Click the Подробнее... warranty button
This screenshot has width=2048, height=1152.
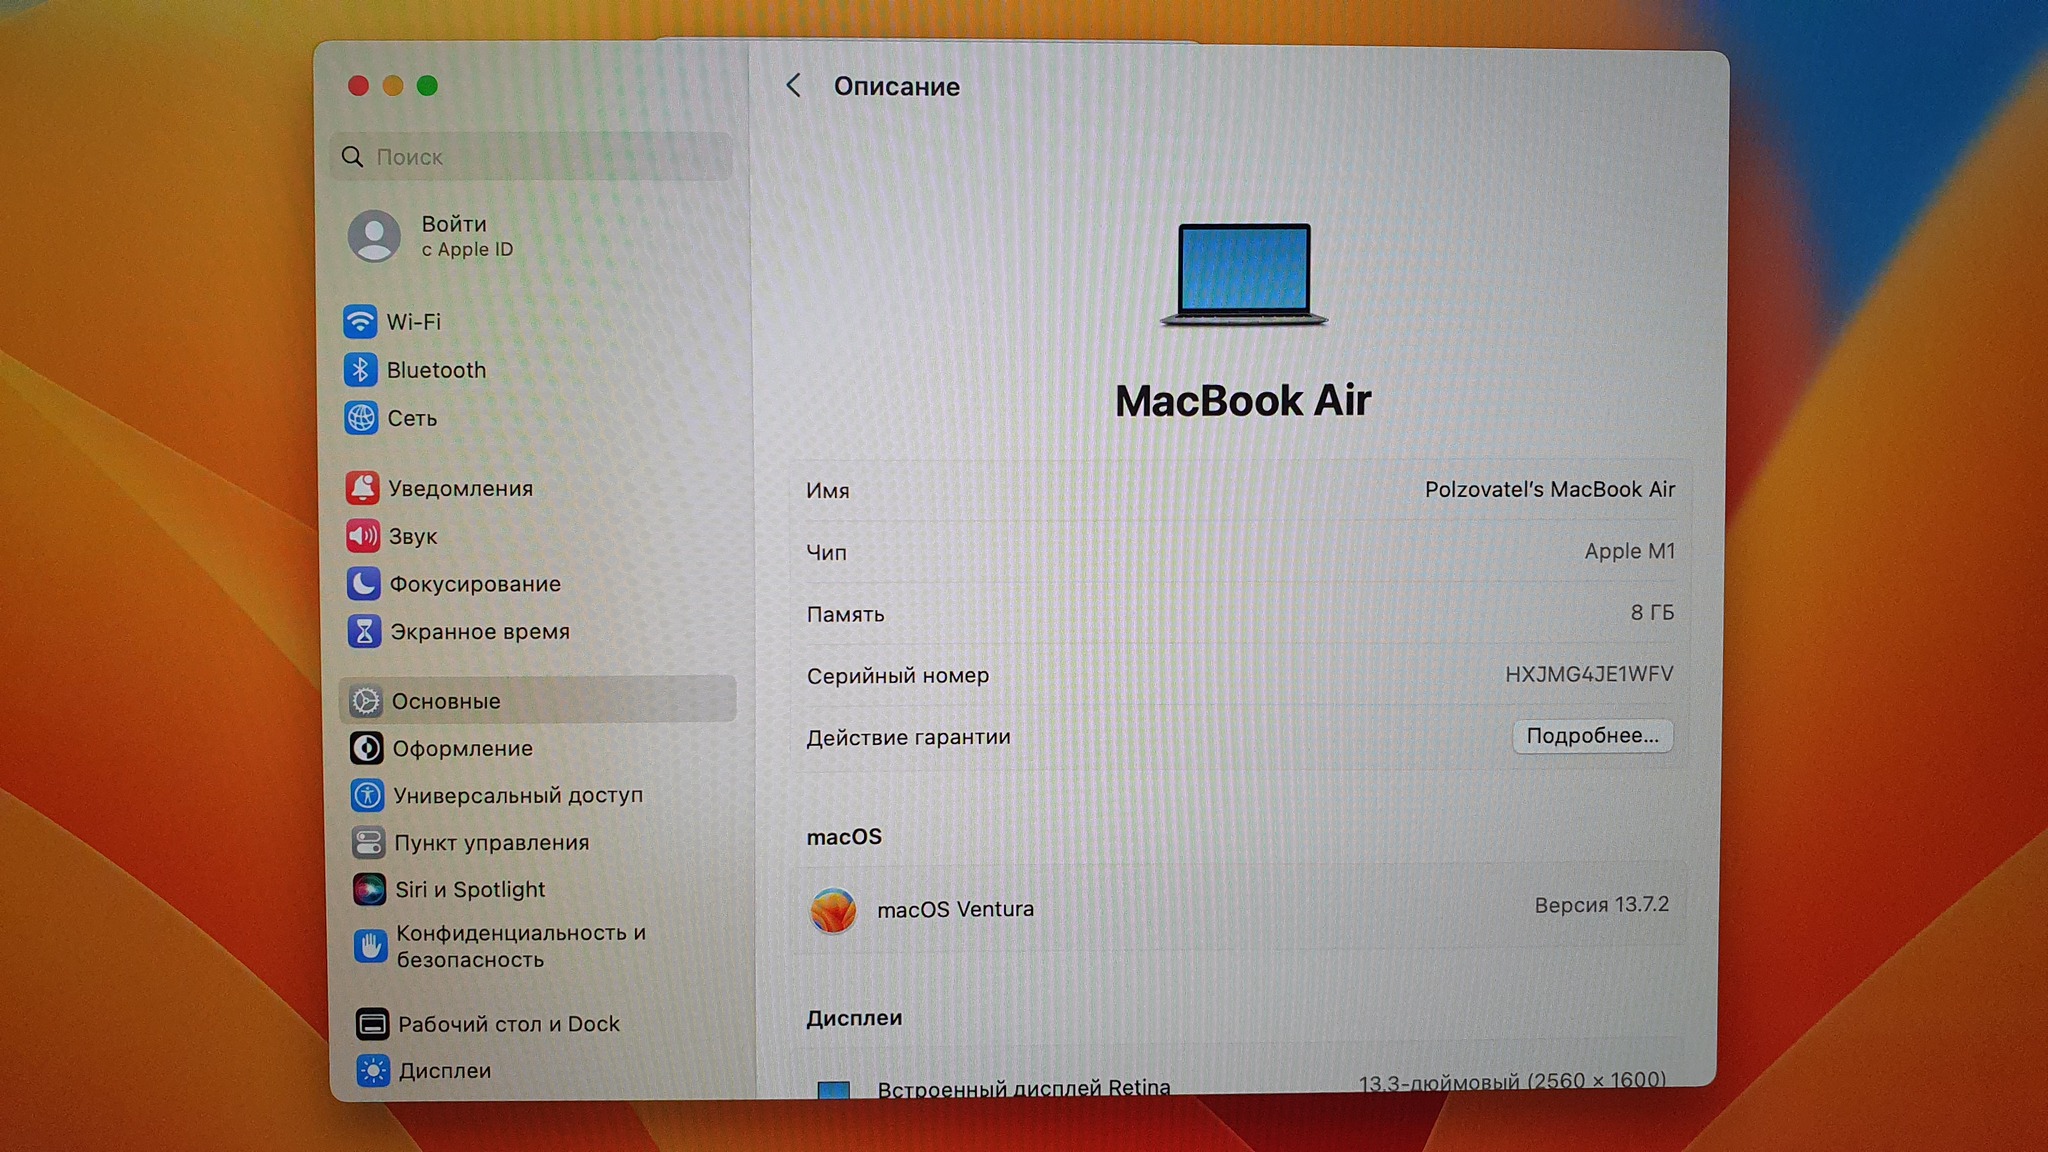point(1591,736)
